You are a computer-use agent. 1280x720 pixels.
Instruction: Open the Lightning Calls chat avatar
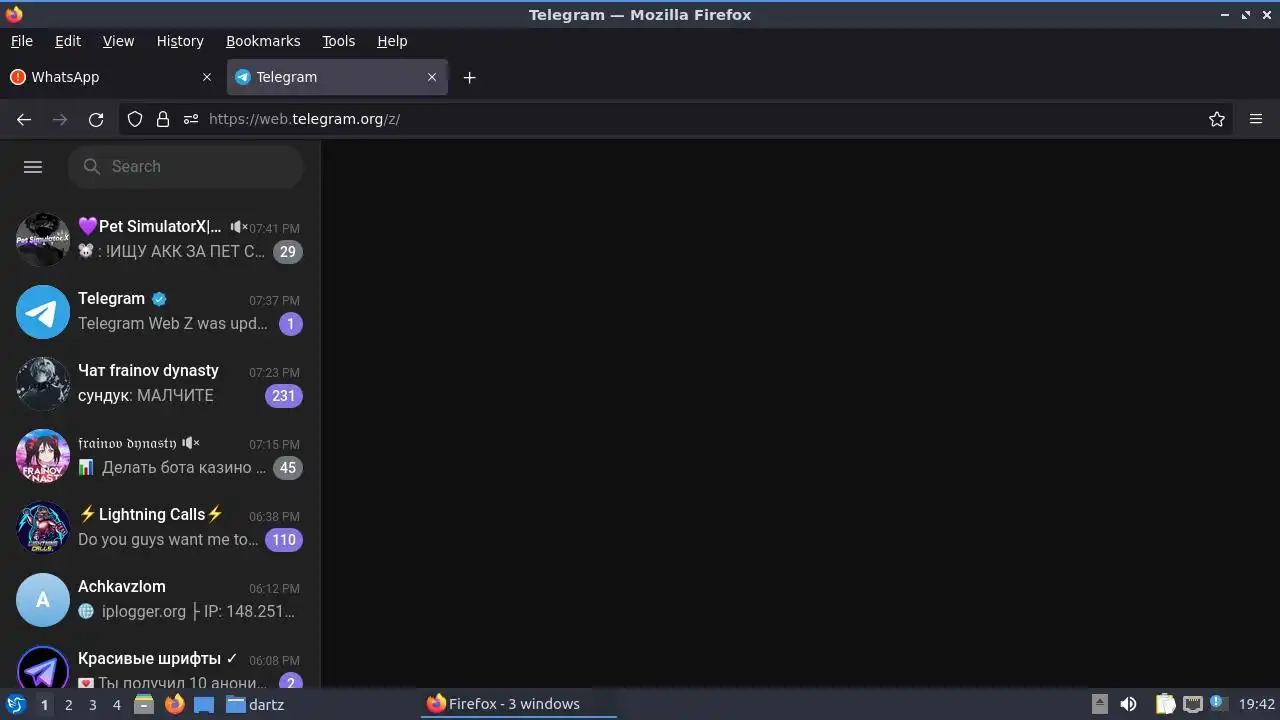43,527
